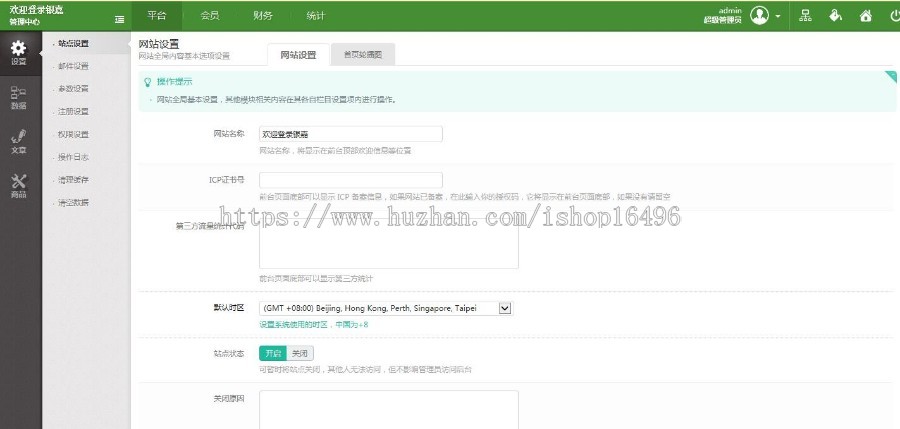Open 操作日志 in the submenu
900x429 pixels.
[x=73, y=157]
